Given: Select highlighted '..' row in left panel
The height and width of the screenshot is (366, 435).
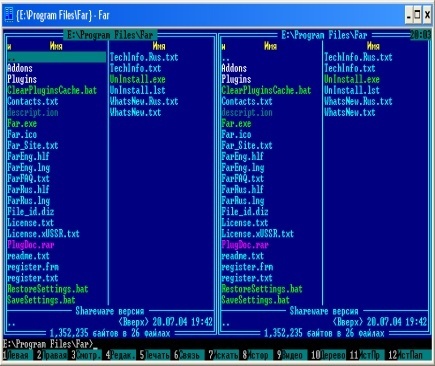Looking at the screenshot, I should 56,57.
